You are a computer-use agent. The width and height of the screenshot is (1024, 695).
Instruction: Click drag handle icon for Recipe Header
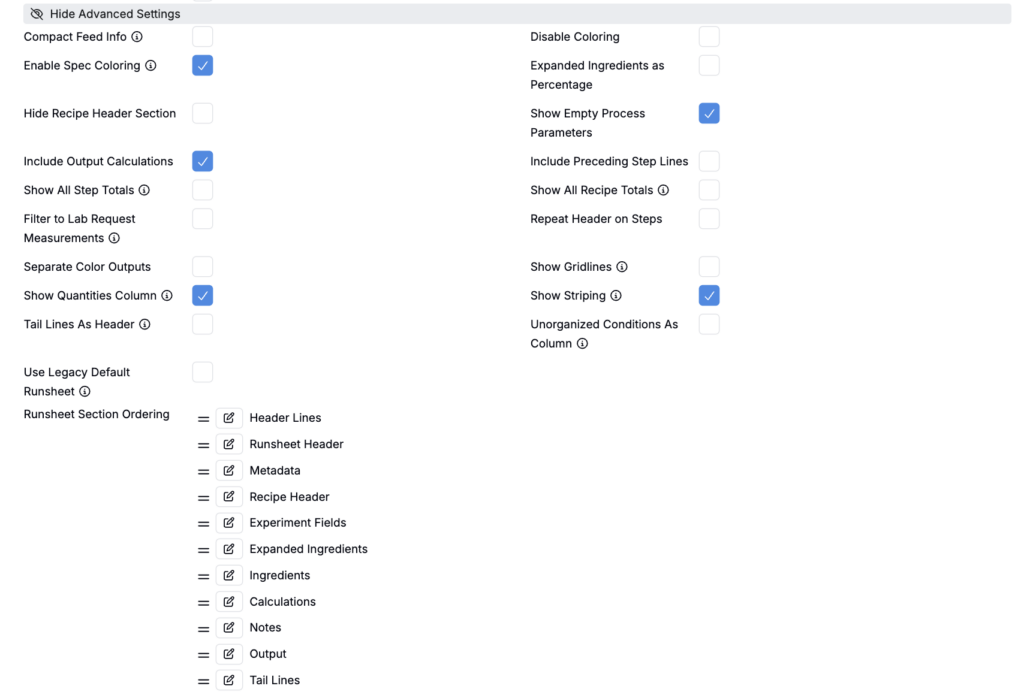pyautogui.click(x=204, y=498)
